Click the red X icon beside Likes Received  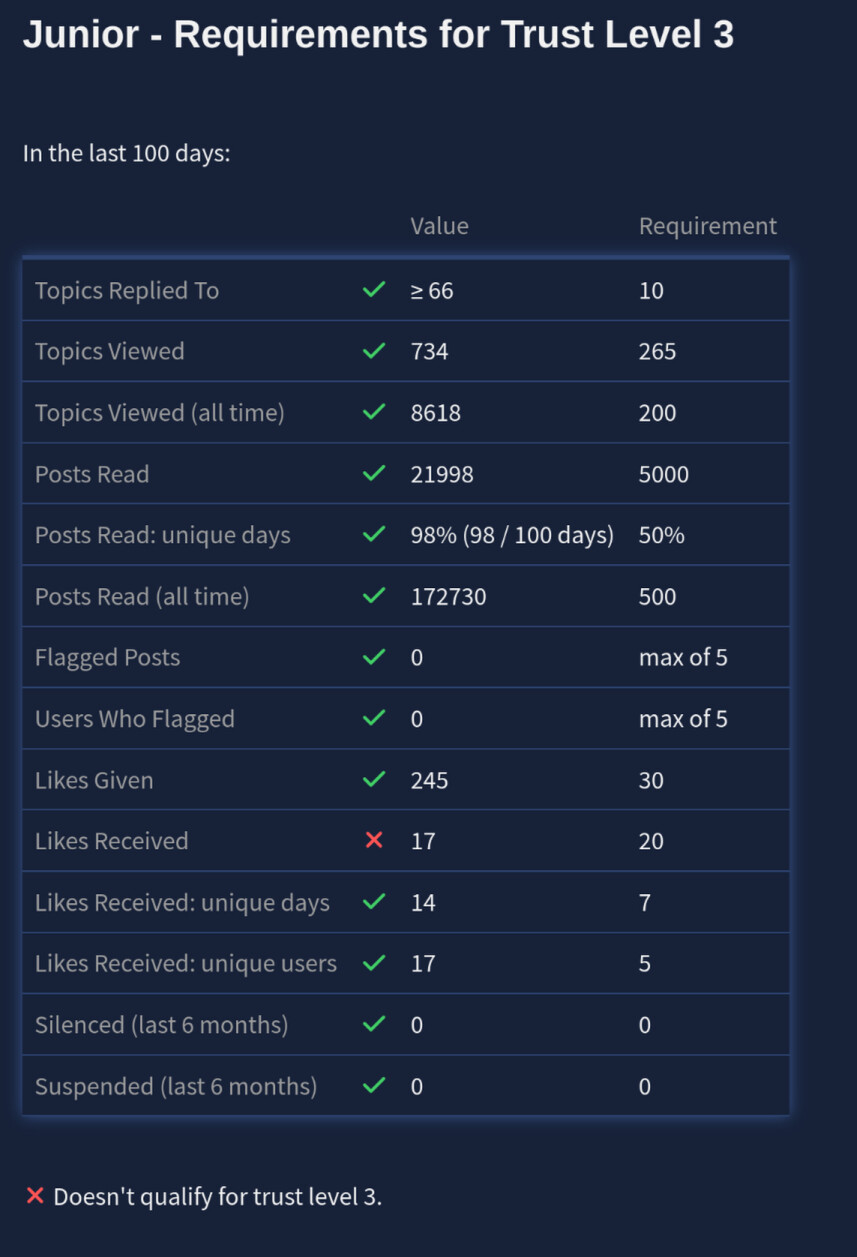click(x=374, y=841)
